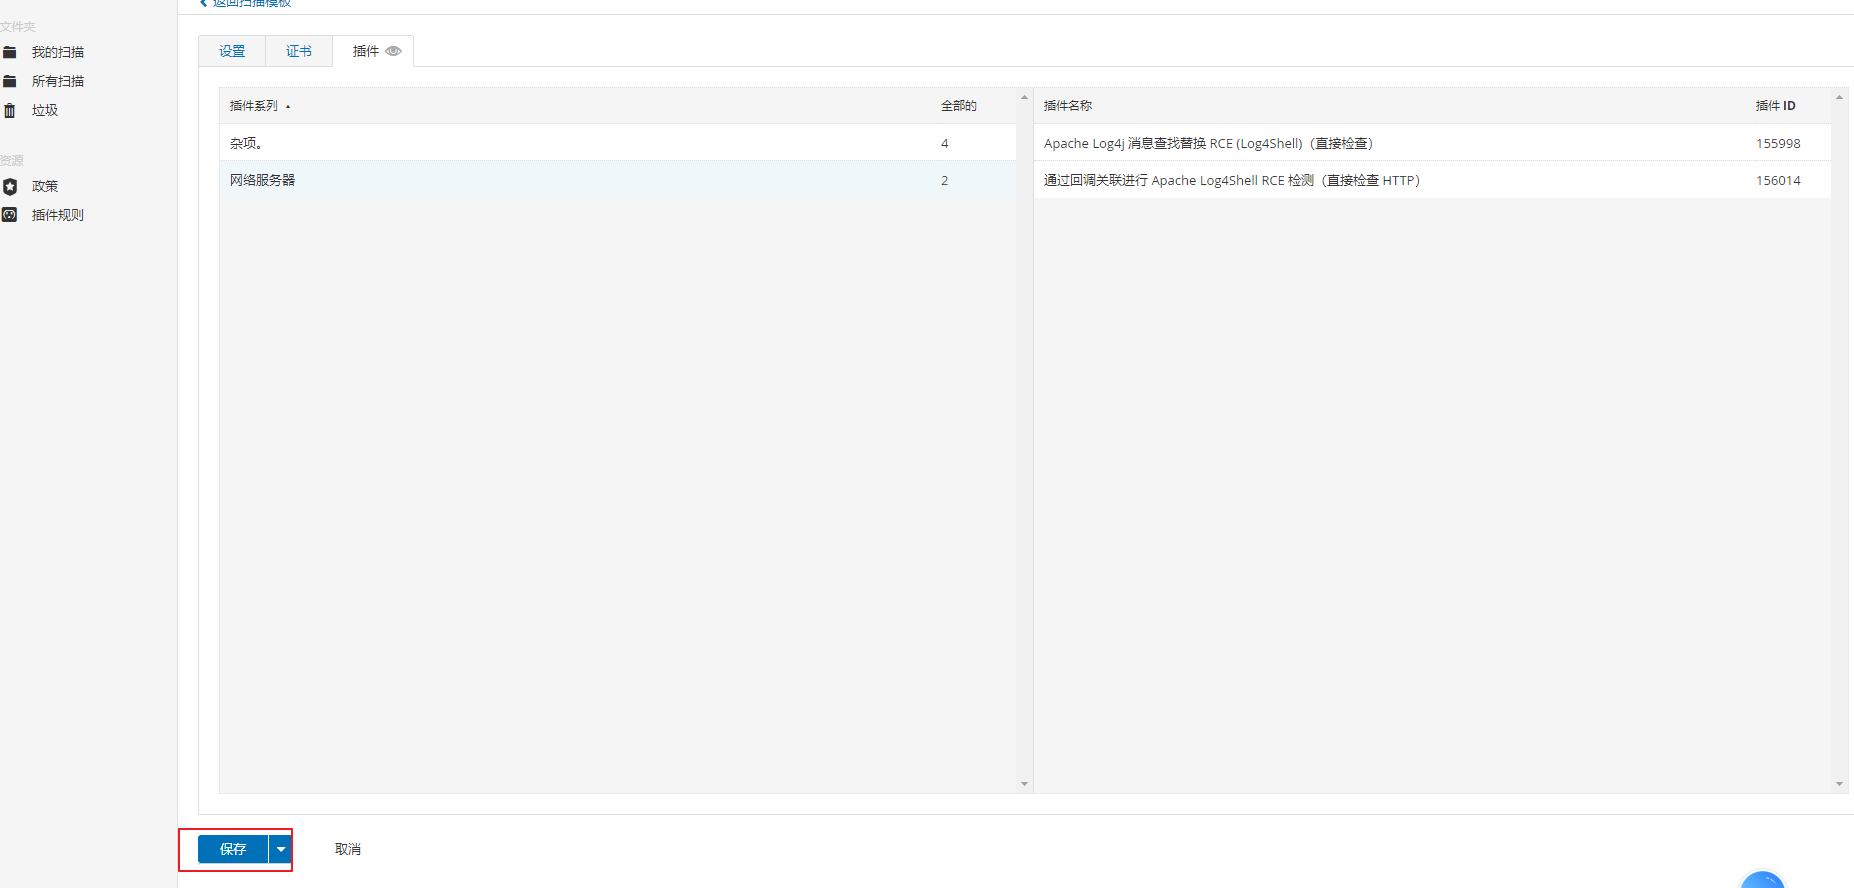Screen dimensions: 1854x888
Task: Click the 政策 shield icon
Action: point(10,186)
